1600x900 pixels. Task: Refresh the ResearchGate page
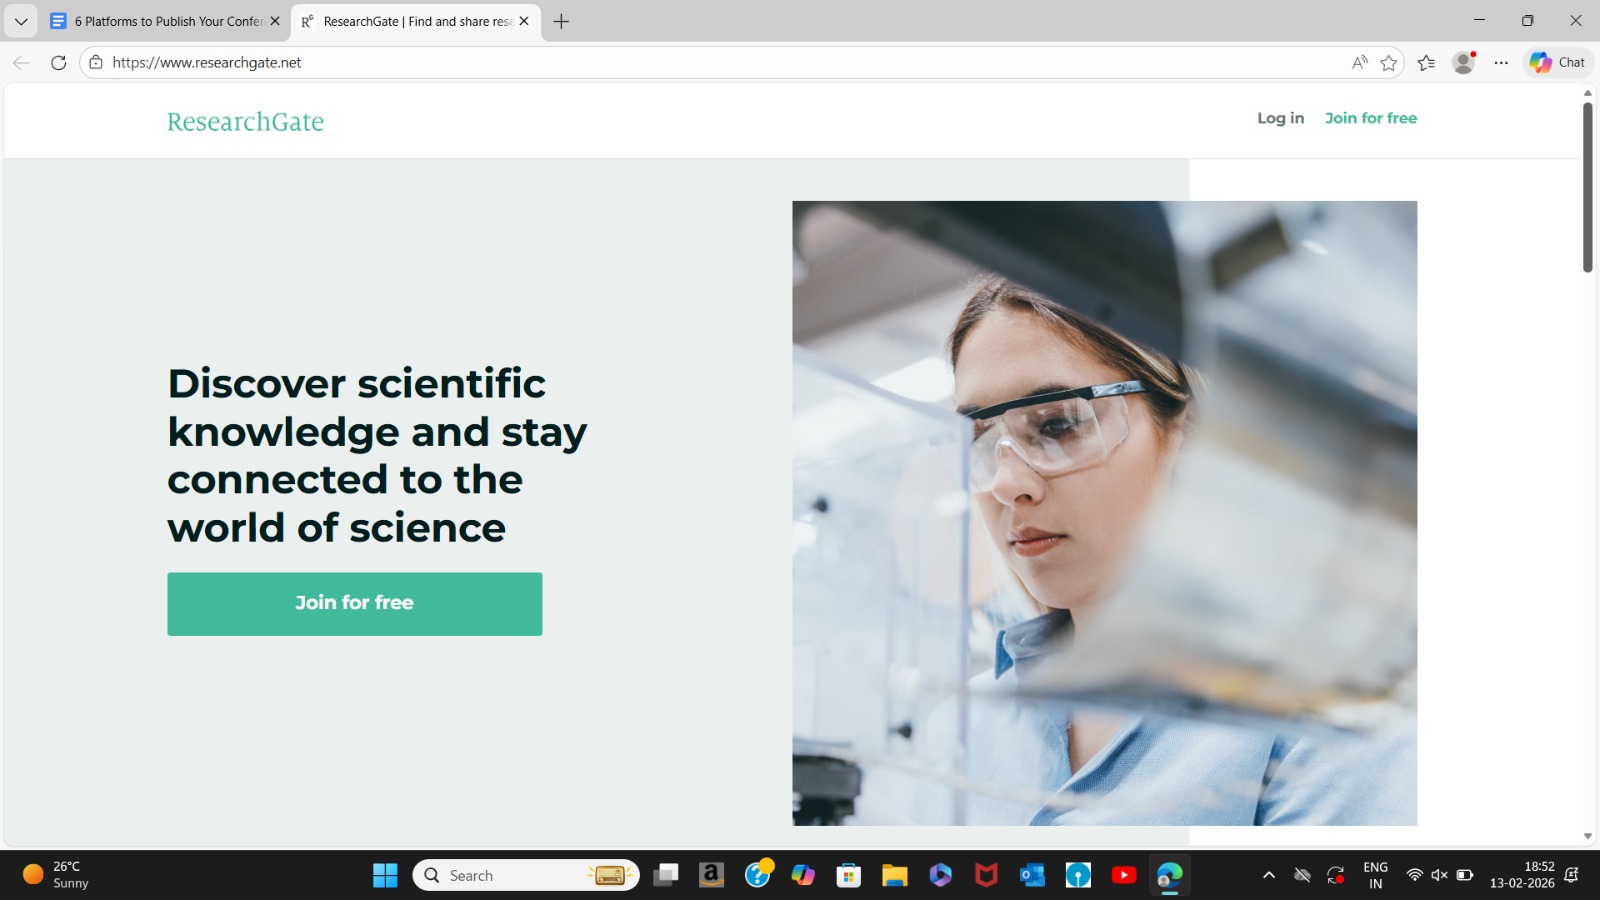pos(58,62)
